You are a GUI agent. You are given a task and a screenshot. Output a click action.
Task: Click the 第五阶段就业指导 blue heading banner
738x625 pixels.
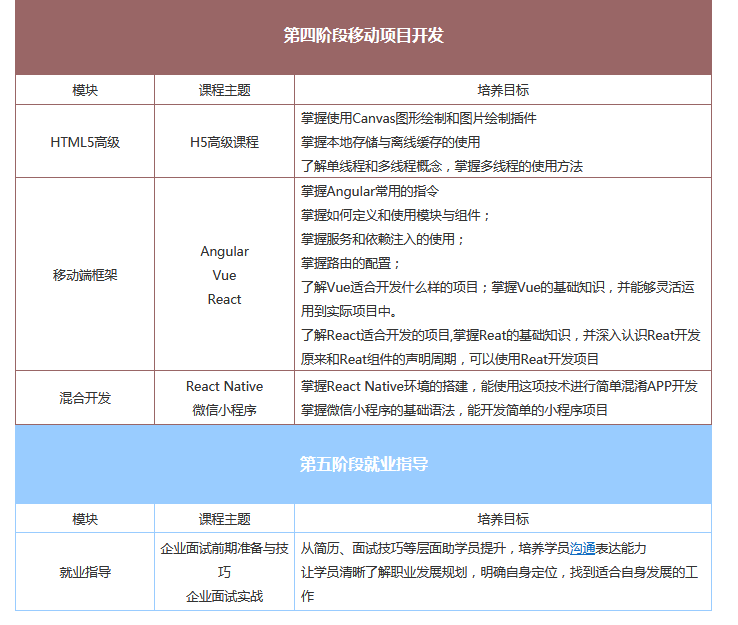pos(363,464)
